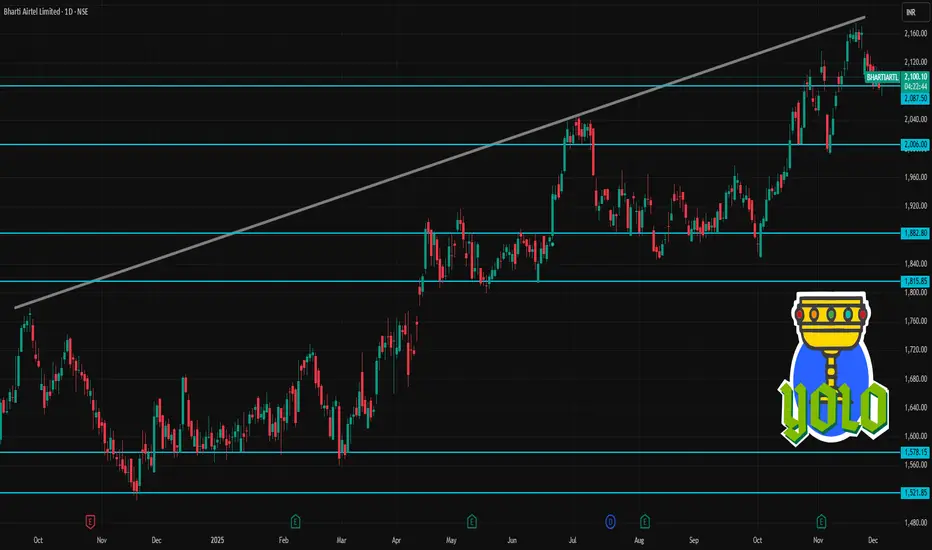Click the 1,680.00 price axis value
This screenshot has height=550, width=932.
[x=915, y=379]
